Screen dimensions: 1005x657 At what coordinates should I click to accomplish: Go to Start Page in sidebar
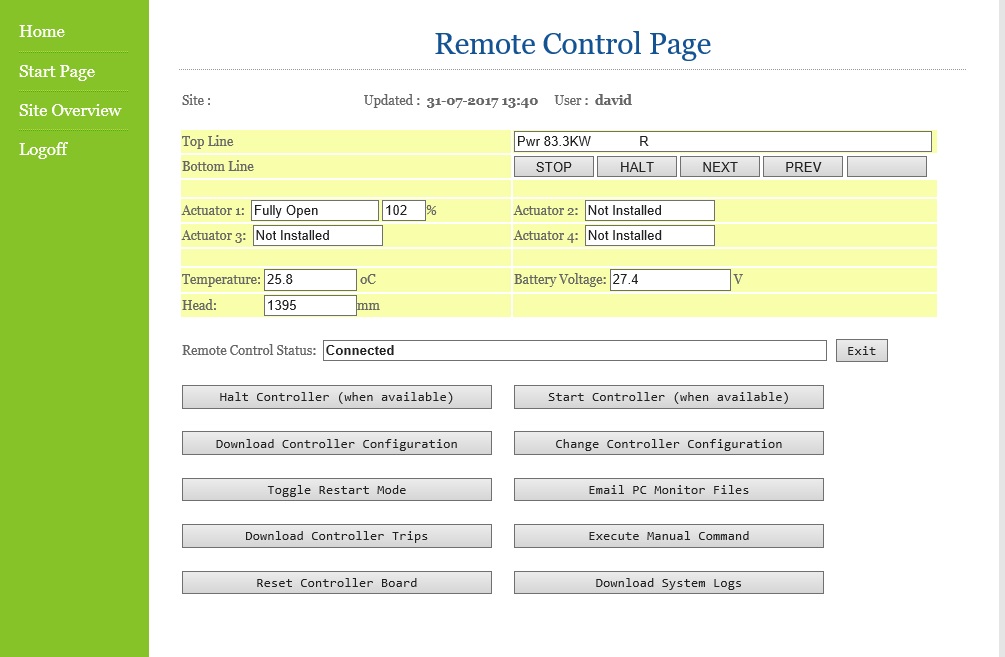[57, 71]
